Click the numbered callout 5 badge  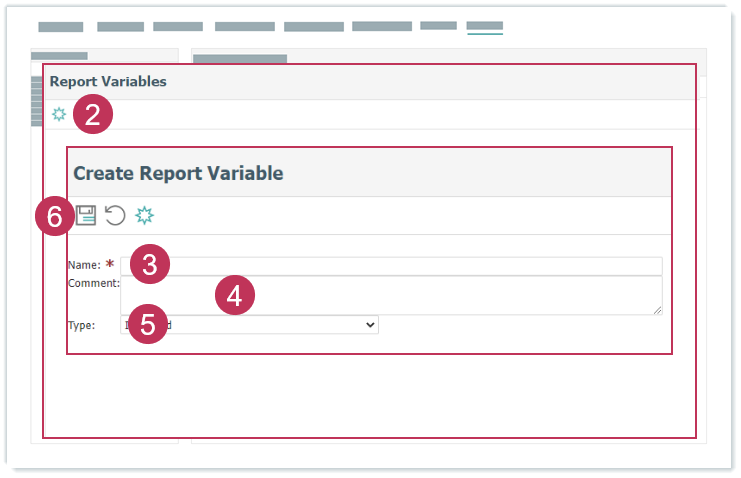(148, 325)
